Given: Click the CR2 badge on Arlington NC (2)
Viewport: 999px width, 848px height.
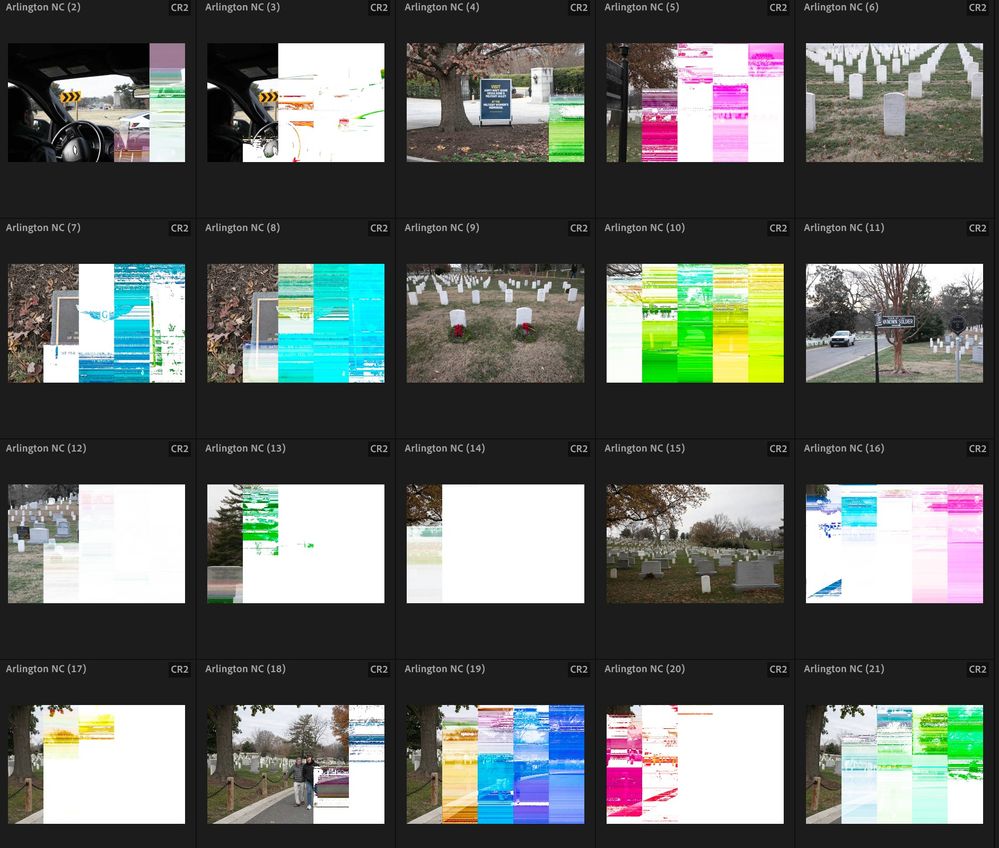Looking at the screenshot, I should [x=179, y=8].
